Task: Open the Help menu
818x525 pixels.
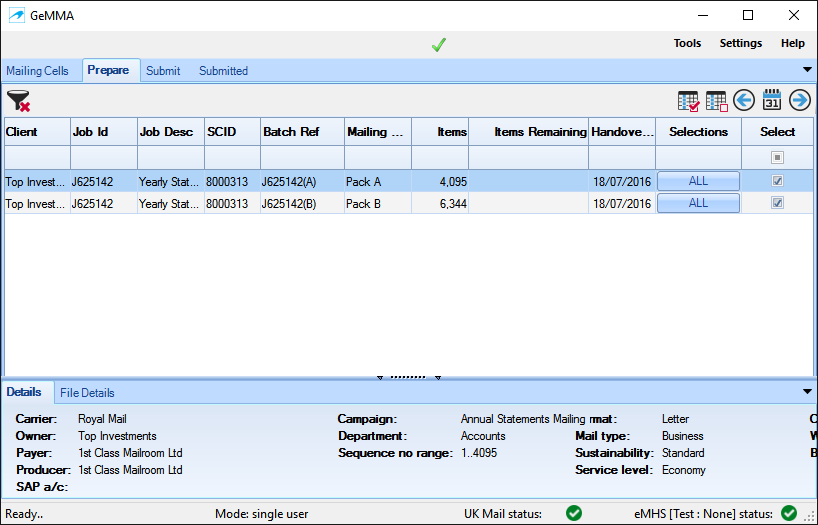Action: 792,43
